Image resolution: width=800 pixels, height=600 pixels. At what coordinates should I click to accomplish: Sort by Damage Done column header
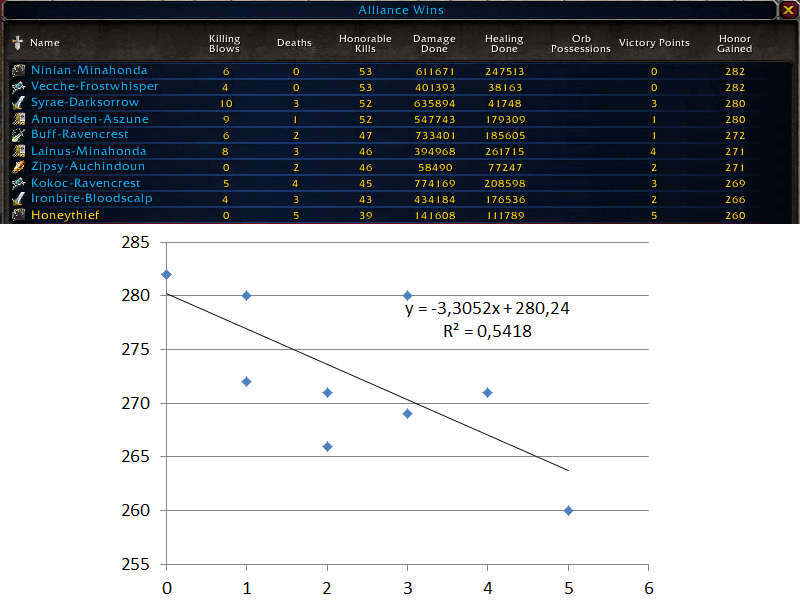click(434, 43)
